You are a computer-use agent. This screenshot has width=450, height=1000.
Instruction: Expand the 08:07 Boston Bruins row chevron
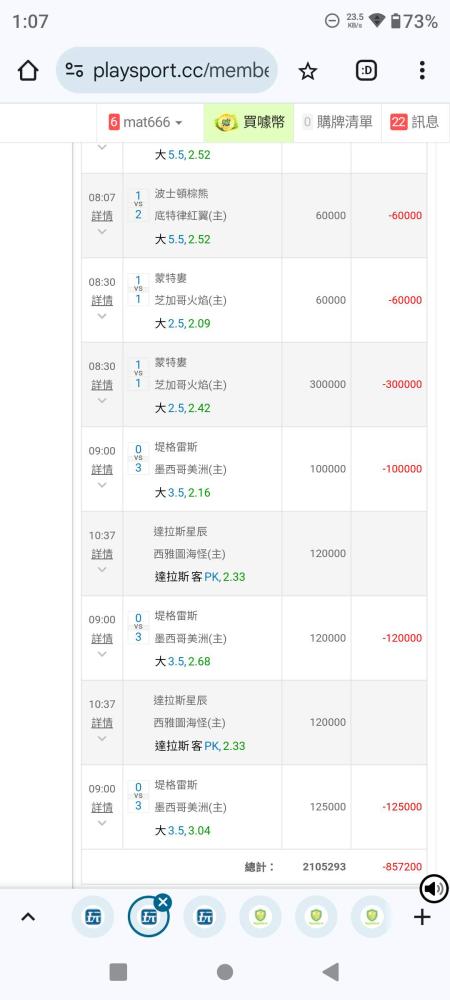[102, 232]
